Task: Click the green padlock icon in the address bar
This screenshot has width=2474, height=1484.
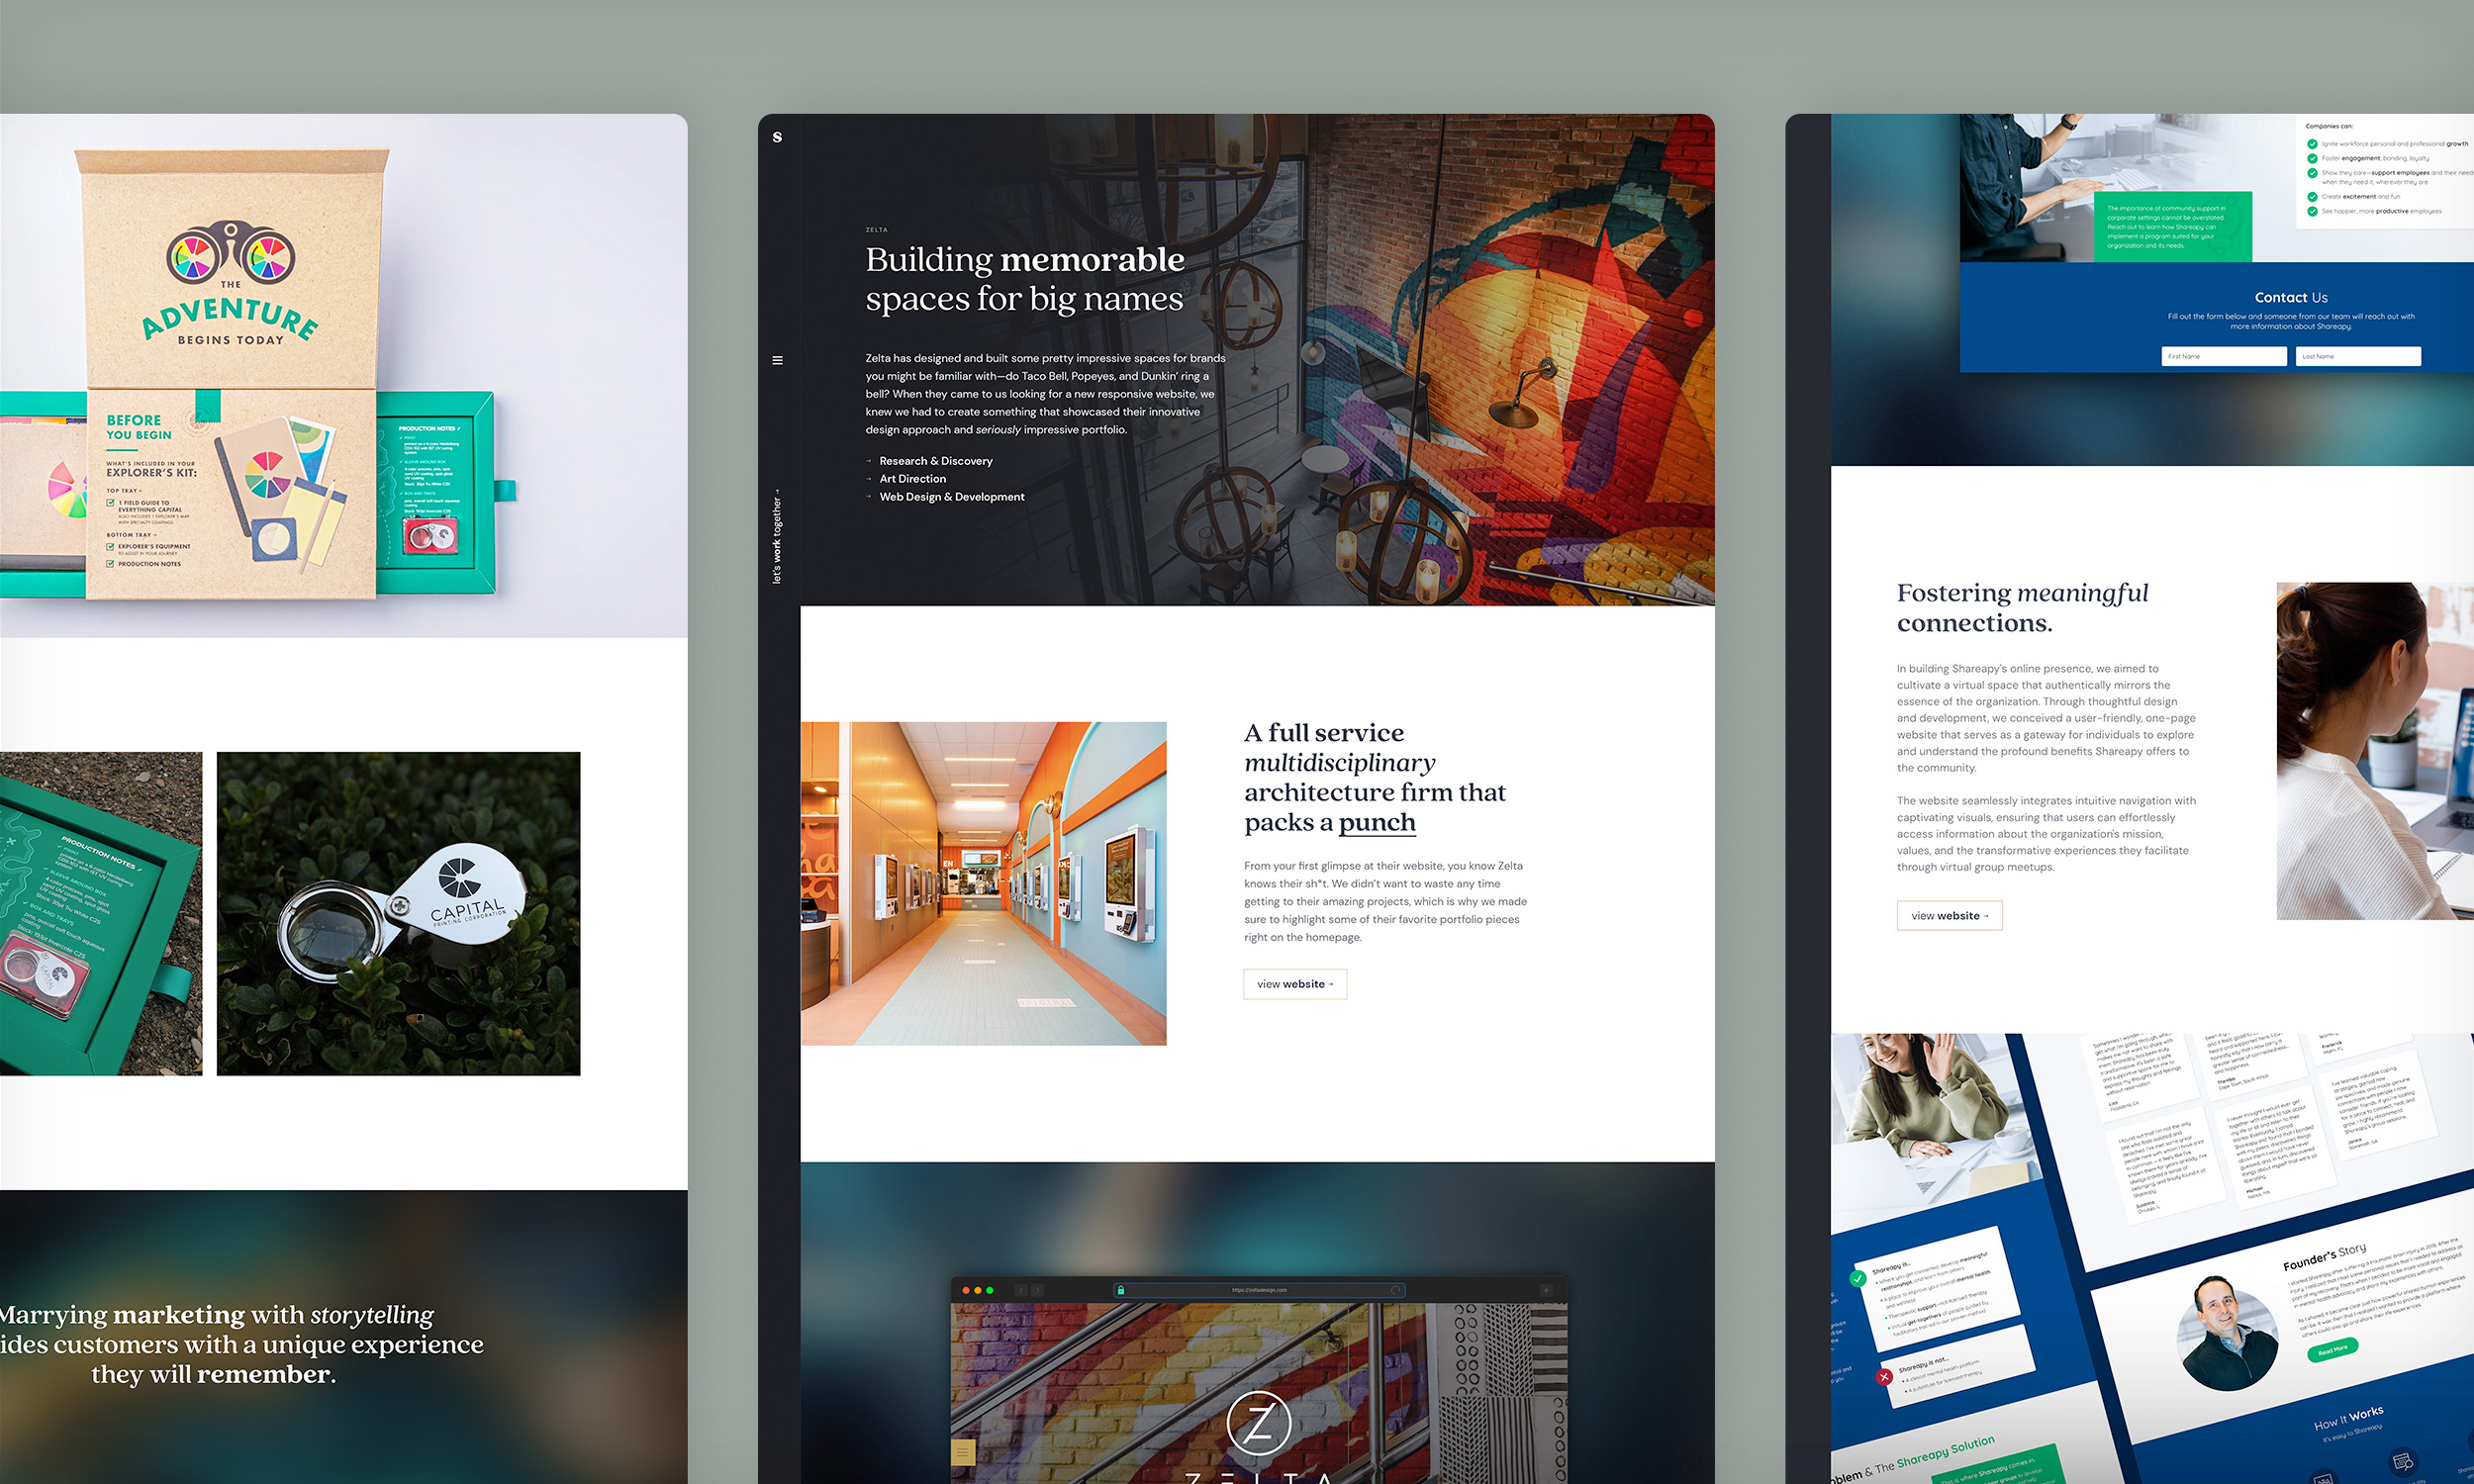Action: tap(1121, 1290)
